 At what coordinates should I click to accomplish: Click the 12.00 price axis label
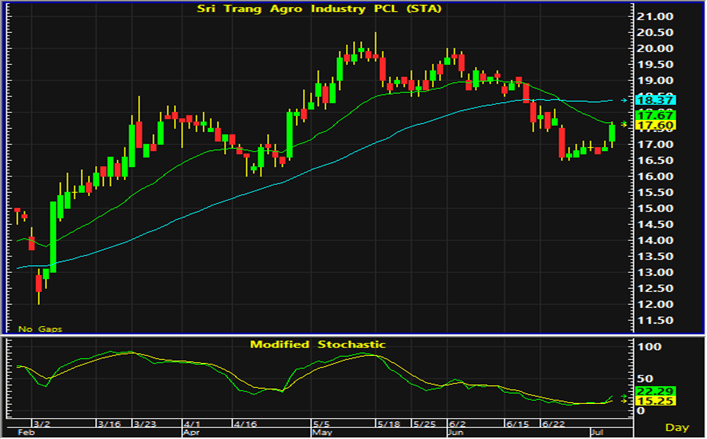tap(654, 305)
